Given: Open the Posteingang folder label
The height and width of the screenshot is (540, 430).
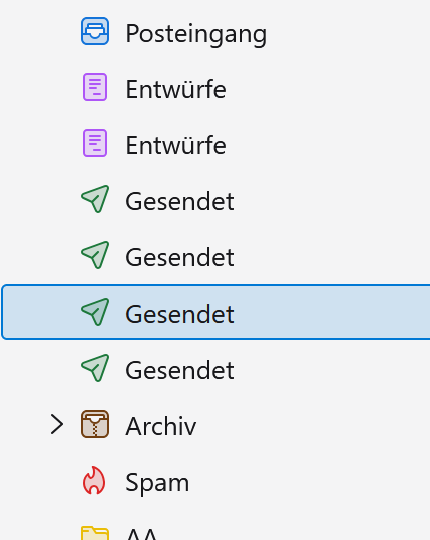Looking at the screenshot, I should 196,34.
